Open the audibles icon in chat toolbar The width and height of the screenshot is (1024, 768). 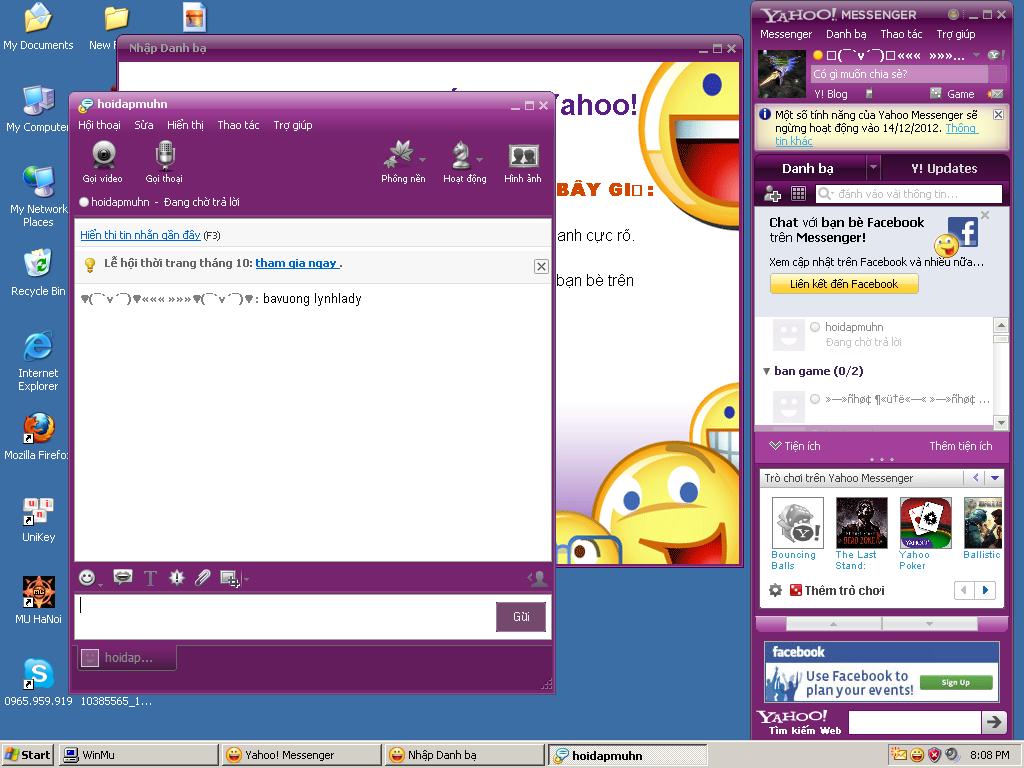click(122, 577)
